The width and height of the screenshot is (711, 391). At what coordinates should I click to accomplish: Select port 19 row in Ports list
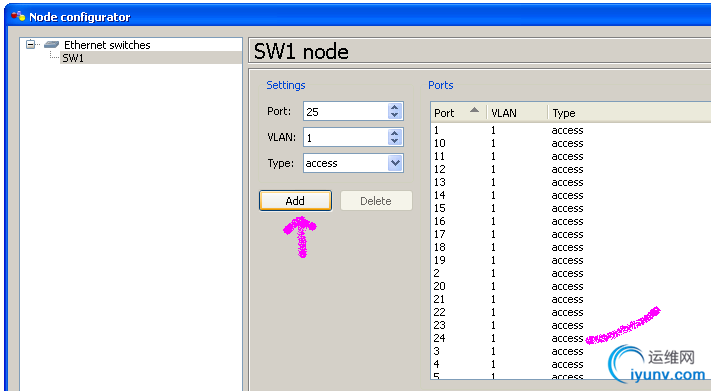tap(571, 260)
